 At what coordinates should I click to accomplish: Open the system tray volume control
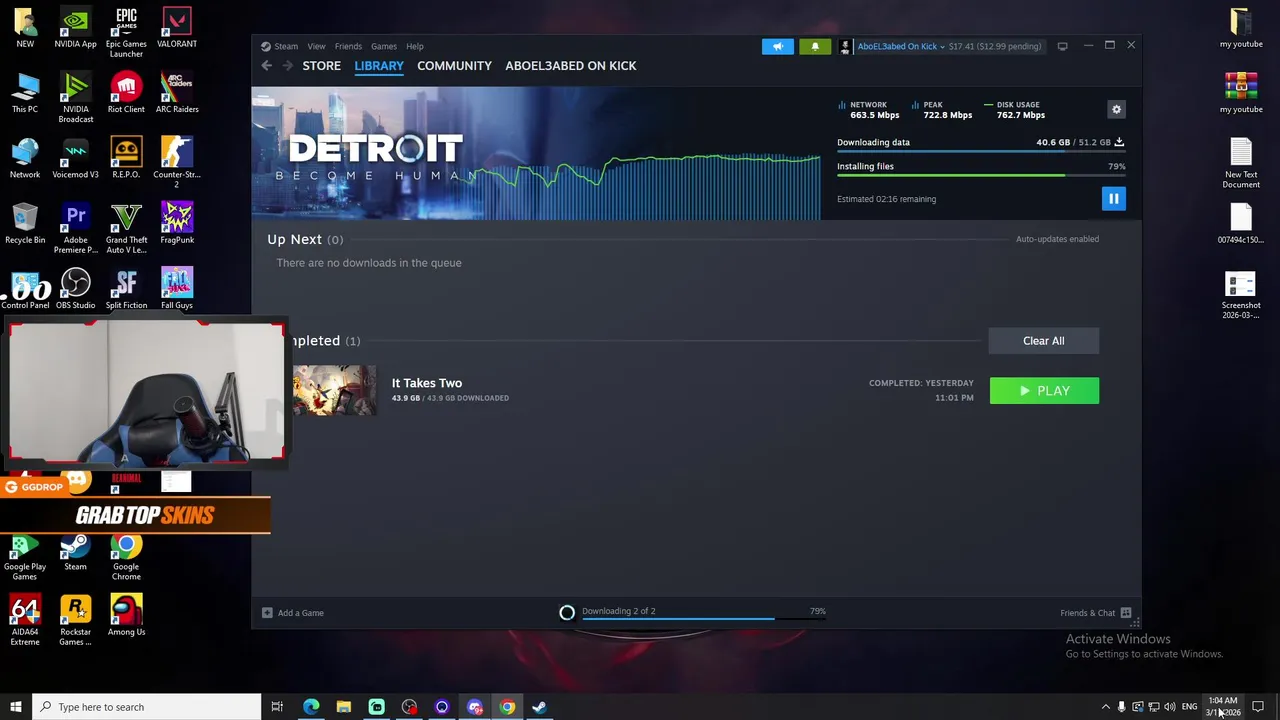tap(1170, 707)
